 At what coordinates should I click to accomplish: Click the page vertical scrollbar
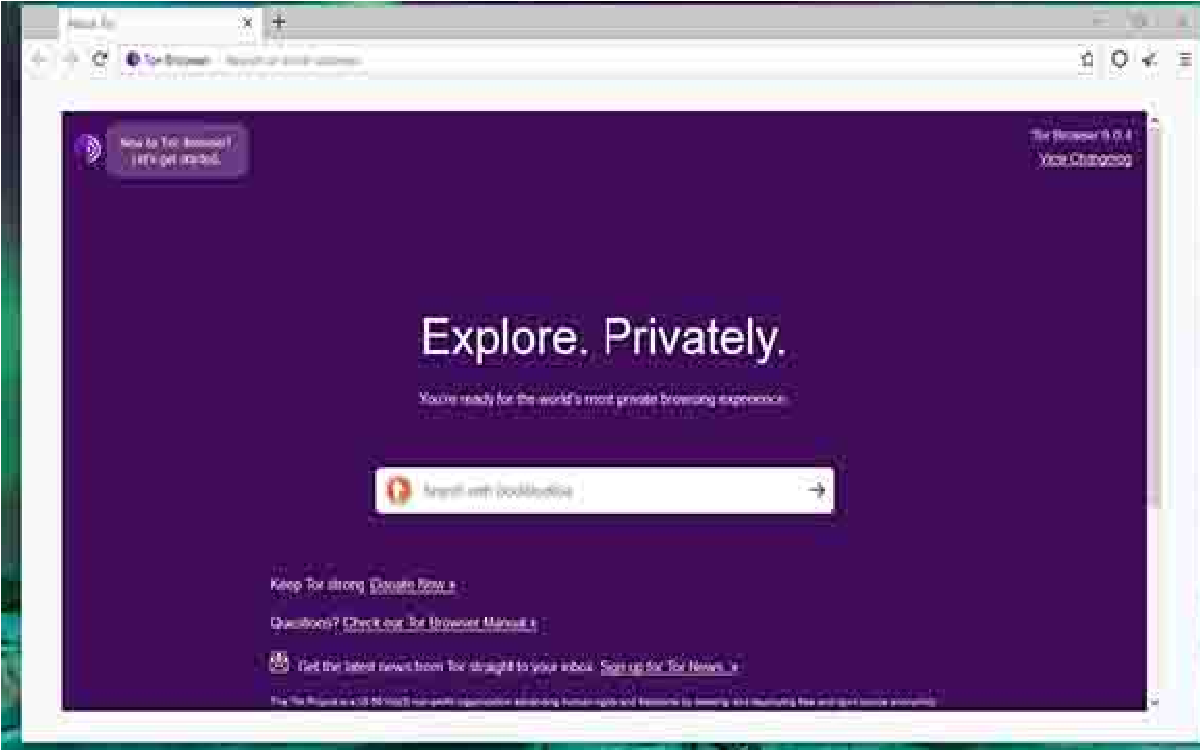[1155, 411]
